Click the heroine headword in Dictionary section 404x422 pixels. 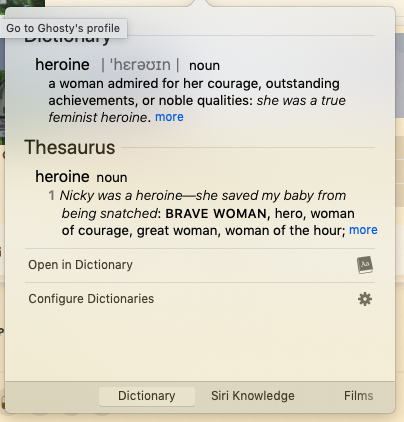coord(62,64)
